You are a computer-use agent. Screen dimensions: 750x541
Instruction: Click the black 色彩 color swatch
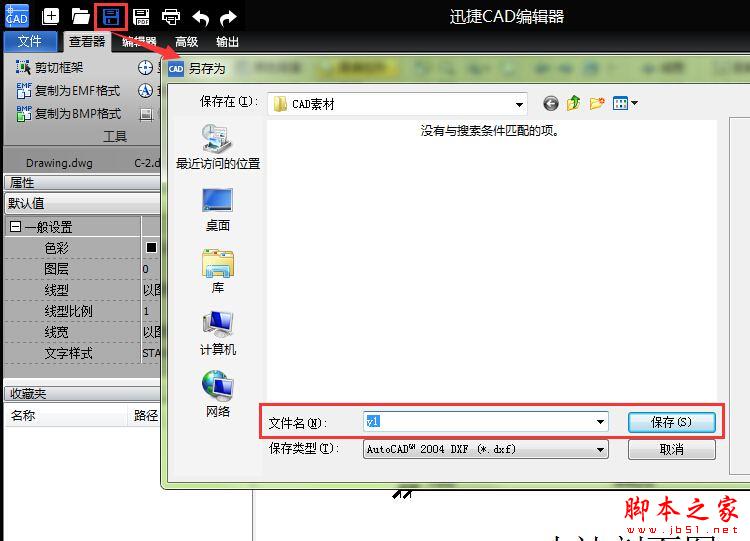[151, 247]
